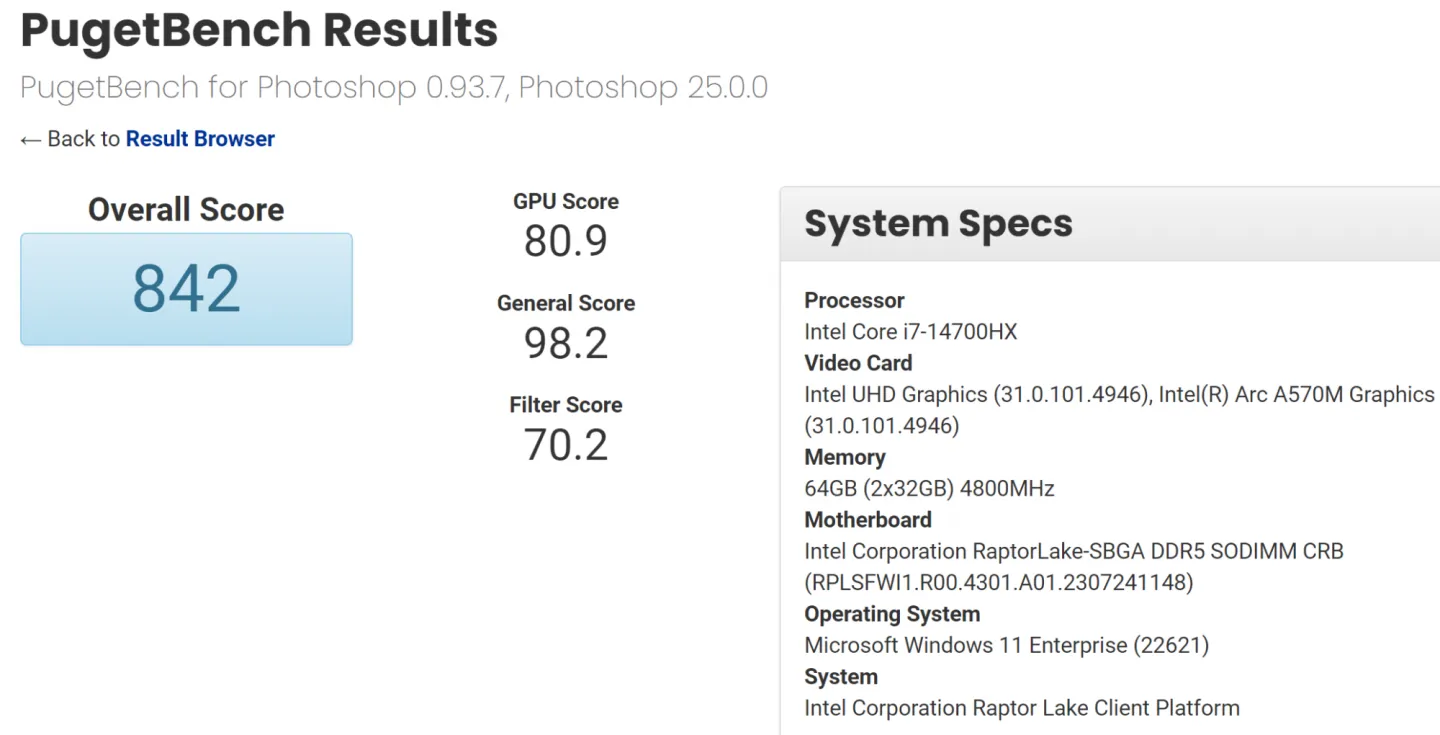
Task: Select the Filter Score label
Action: pyautogui.click(x=565, y=405)
